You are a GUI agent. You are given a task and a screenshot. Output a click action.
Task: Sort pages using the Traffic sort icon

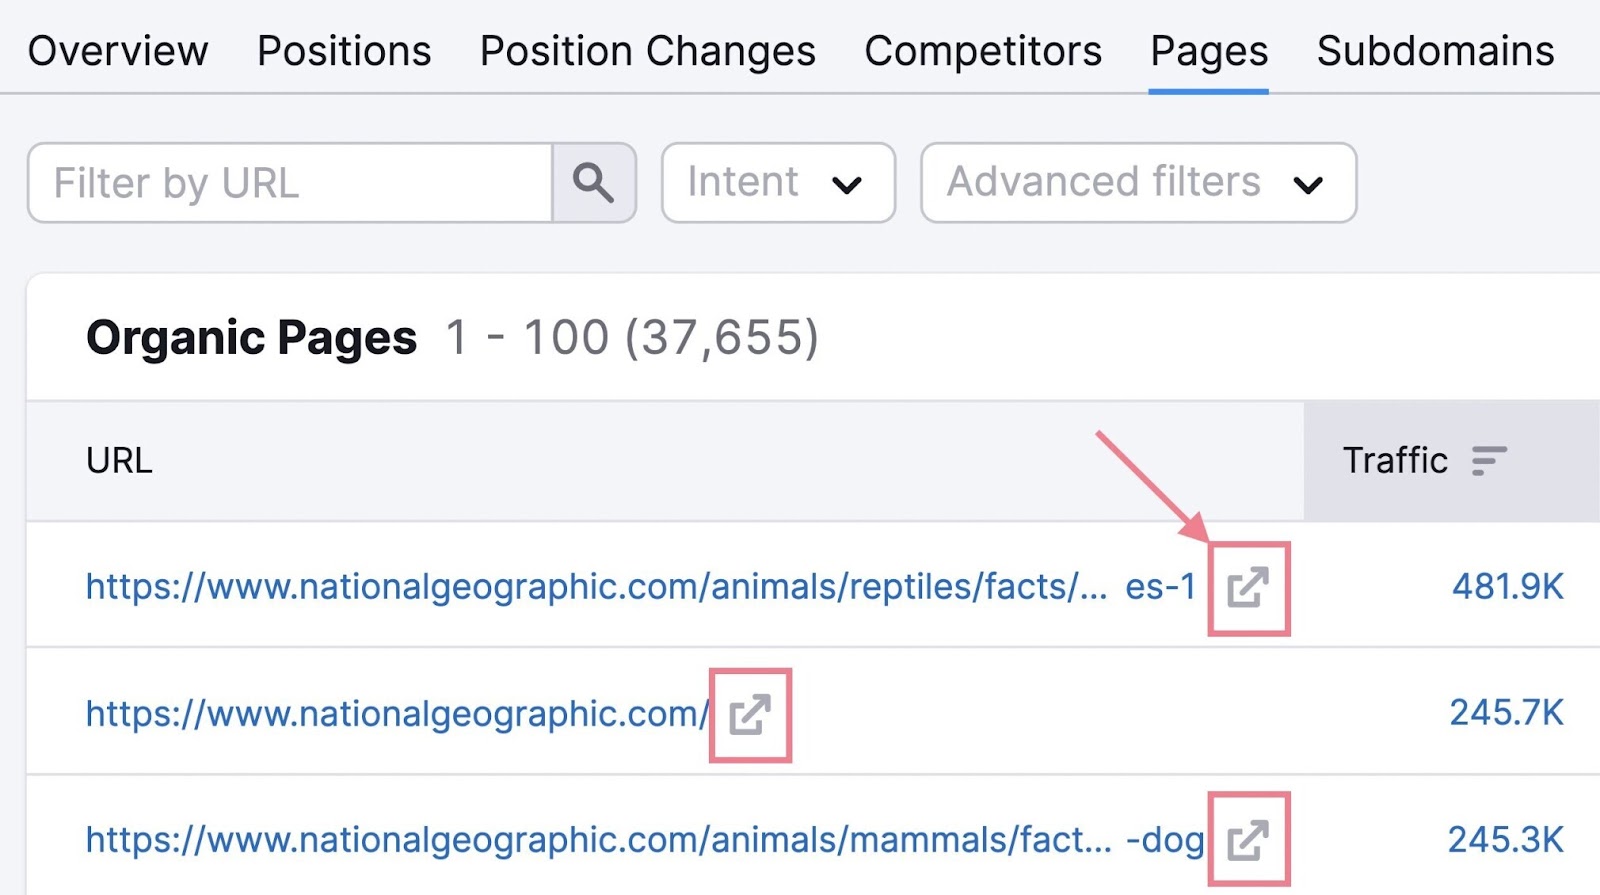(x=1489, y=461)
